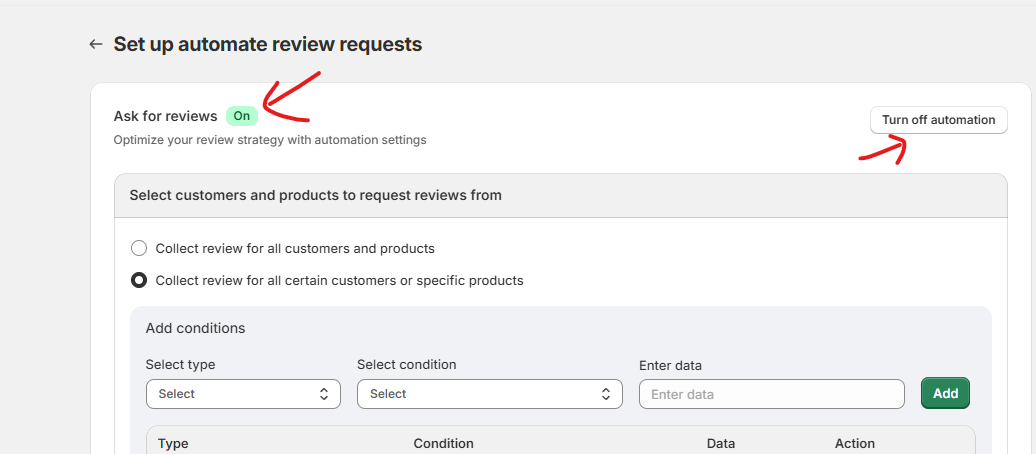1036x454 pixels.
Task: Click the green Add button
Action: [x=945, y=393]
